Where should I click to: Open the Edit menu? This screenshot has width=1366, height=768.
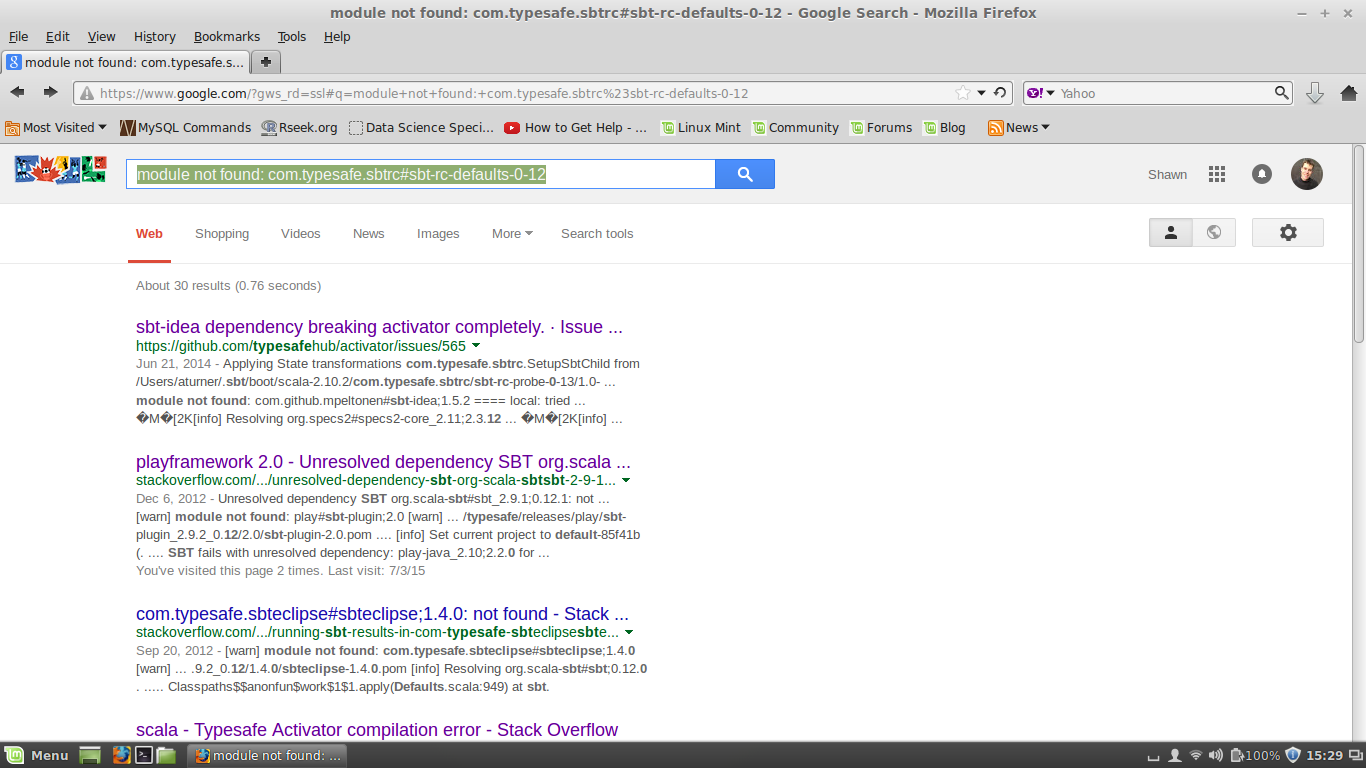(x=58, y=36)
